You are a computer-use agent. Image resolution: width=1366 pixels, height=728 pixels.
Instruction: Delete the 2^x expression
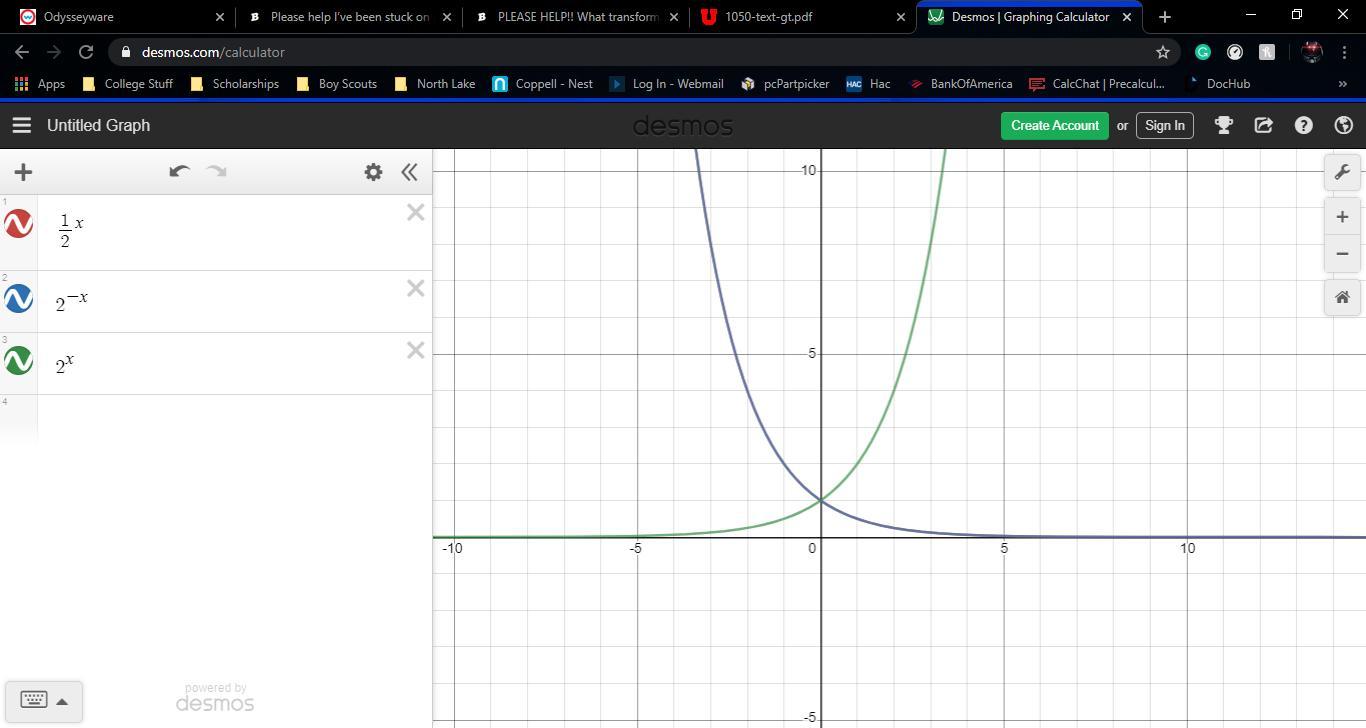click(415, 350)
